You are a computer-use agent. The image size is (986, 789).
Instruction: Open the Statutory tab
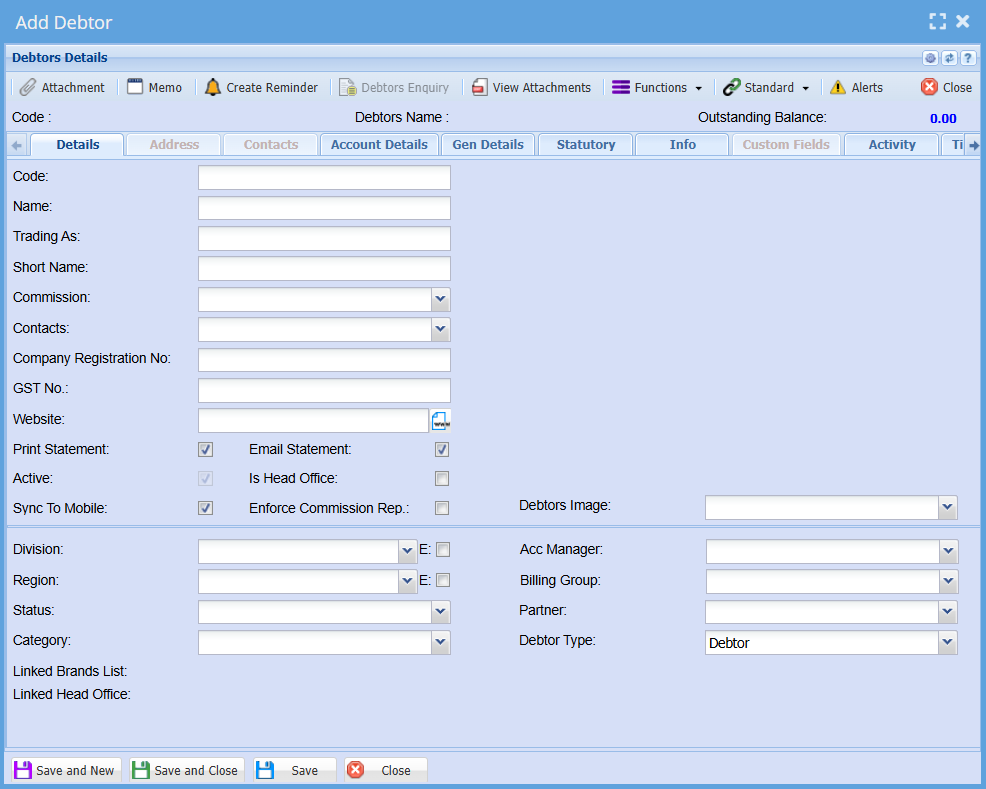(x=586, y=145)
